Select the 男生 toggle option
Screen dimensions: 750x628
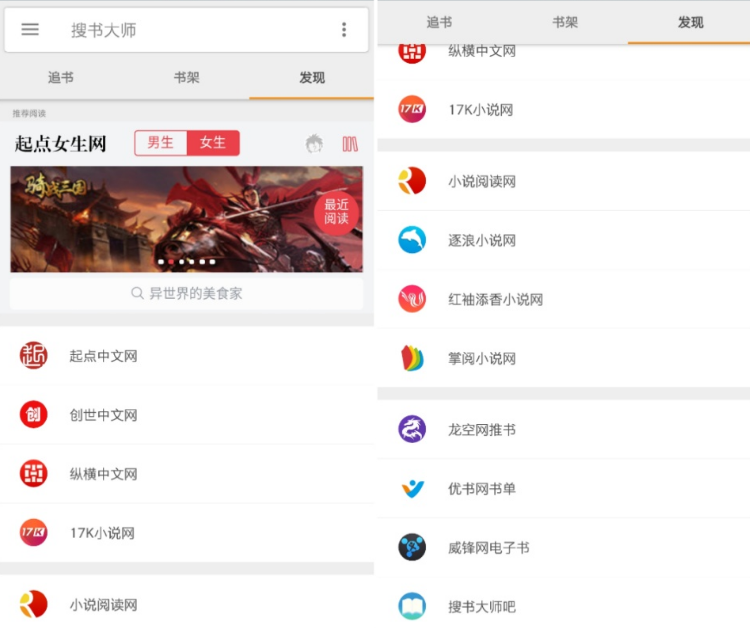[161, 143]
